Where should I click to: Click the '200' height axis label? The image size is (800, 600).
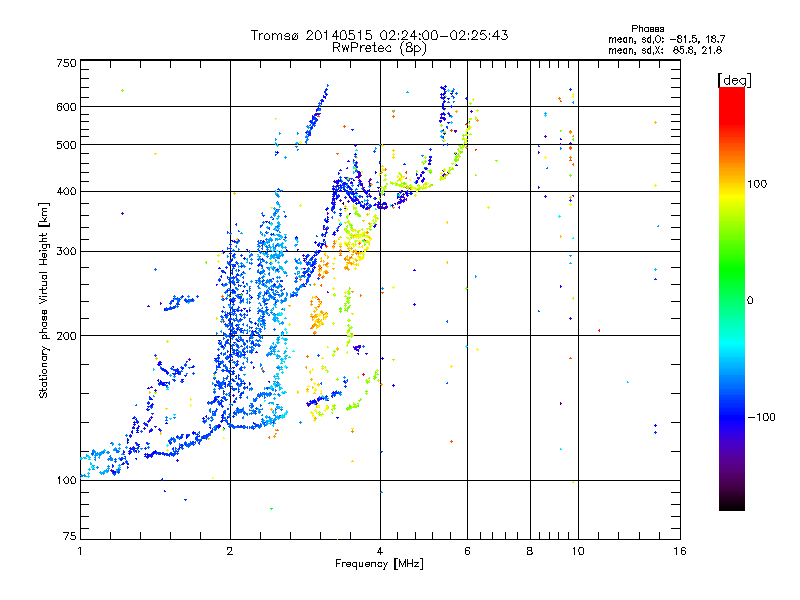point(67,336)
